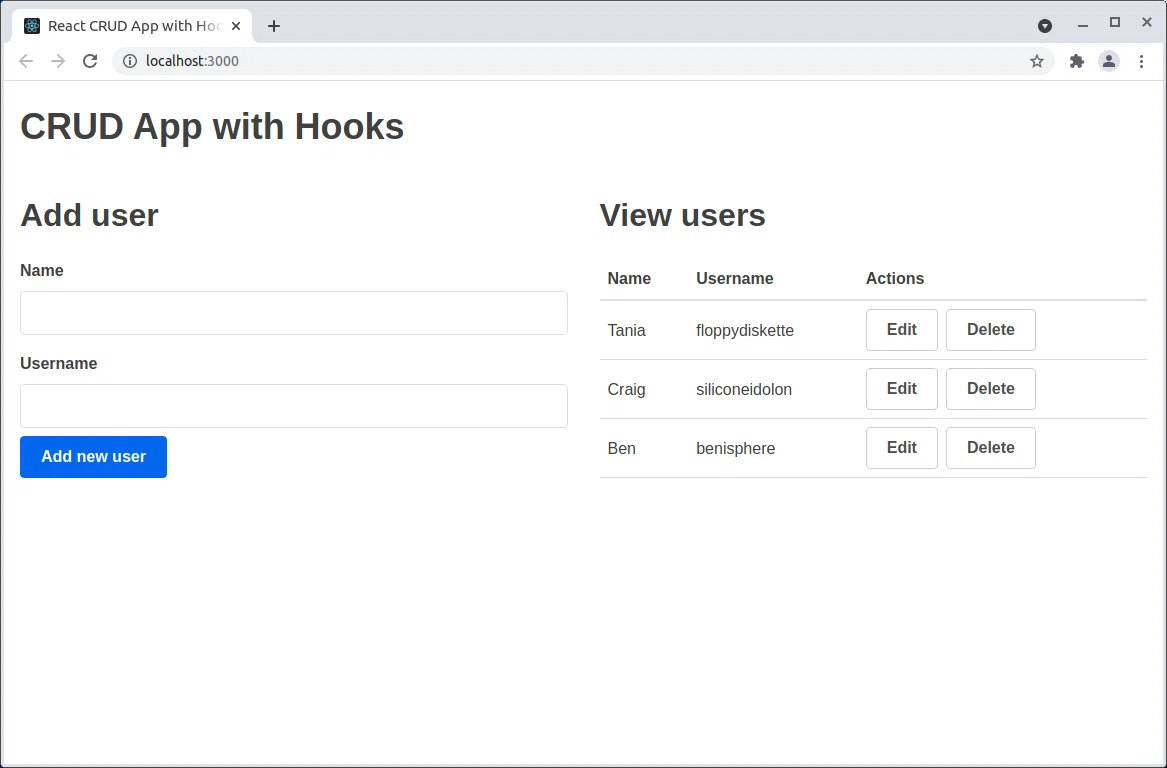Click the Username input field
This screenshot has width=1167, height=768.
tap(294, 406)
